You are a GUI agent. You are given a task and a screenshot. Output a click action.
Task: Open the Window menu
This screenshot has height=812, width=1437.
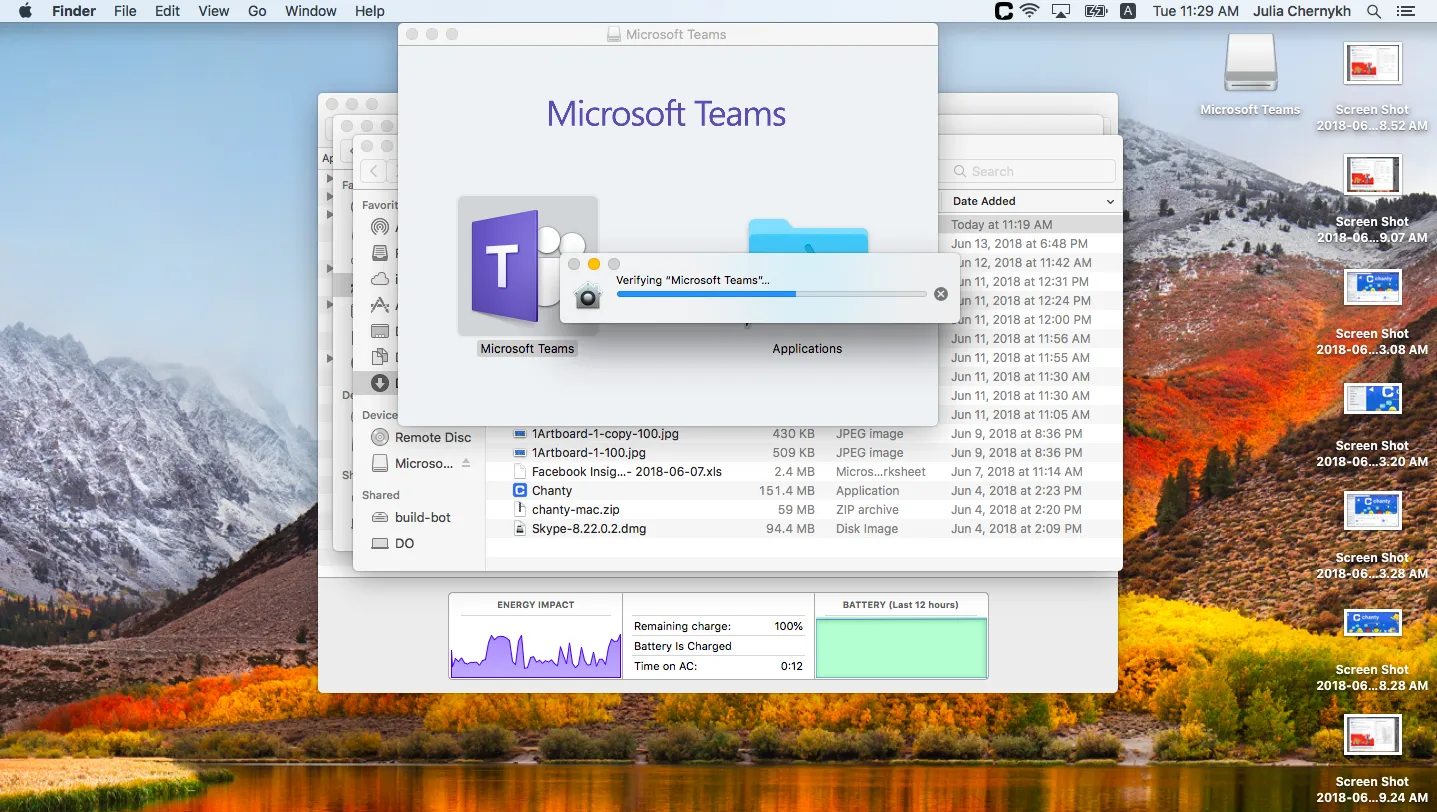(x=311, y=11)
